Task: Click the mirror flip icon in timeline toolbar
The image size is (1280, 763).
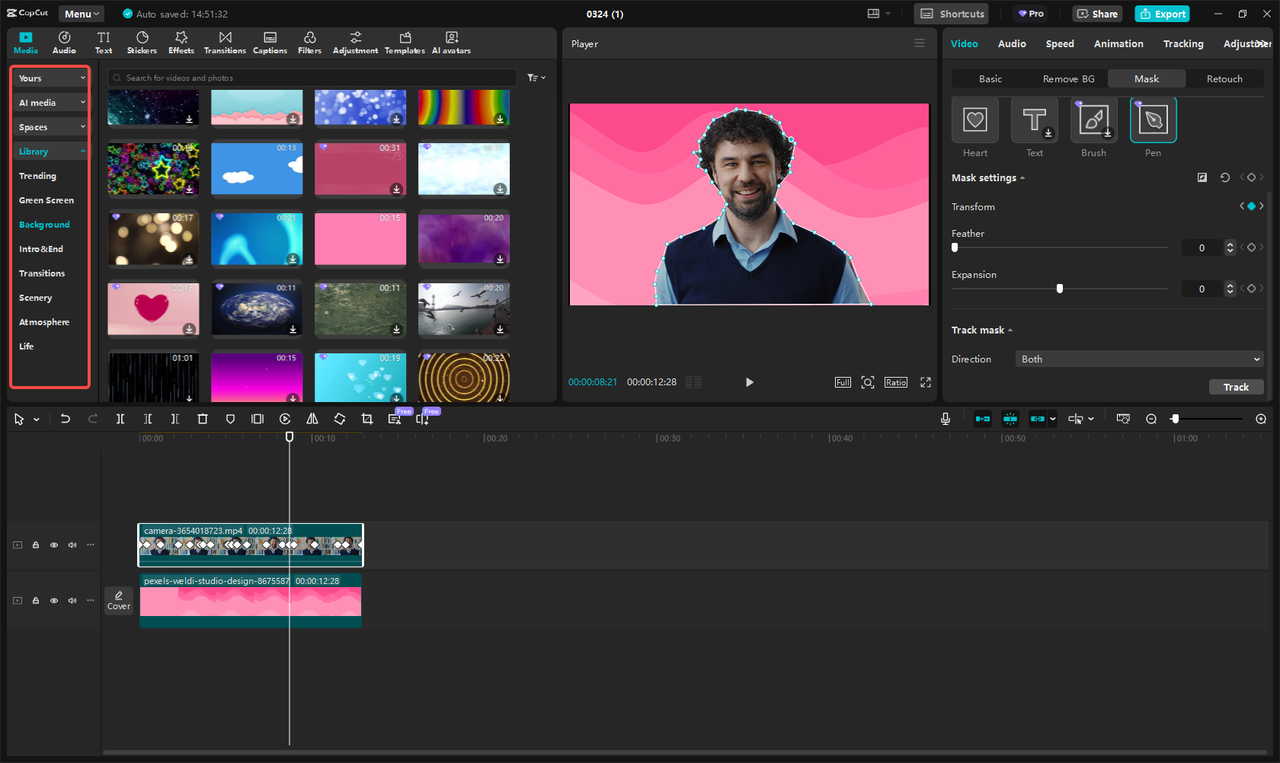Action: [312, 419]
